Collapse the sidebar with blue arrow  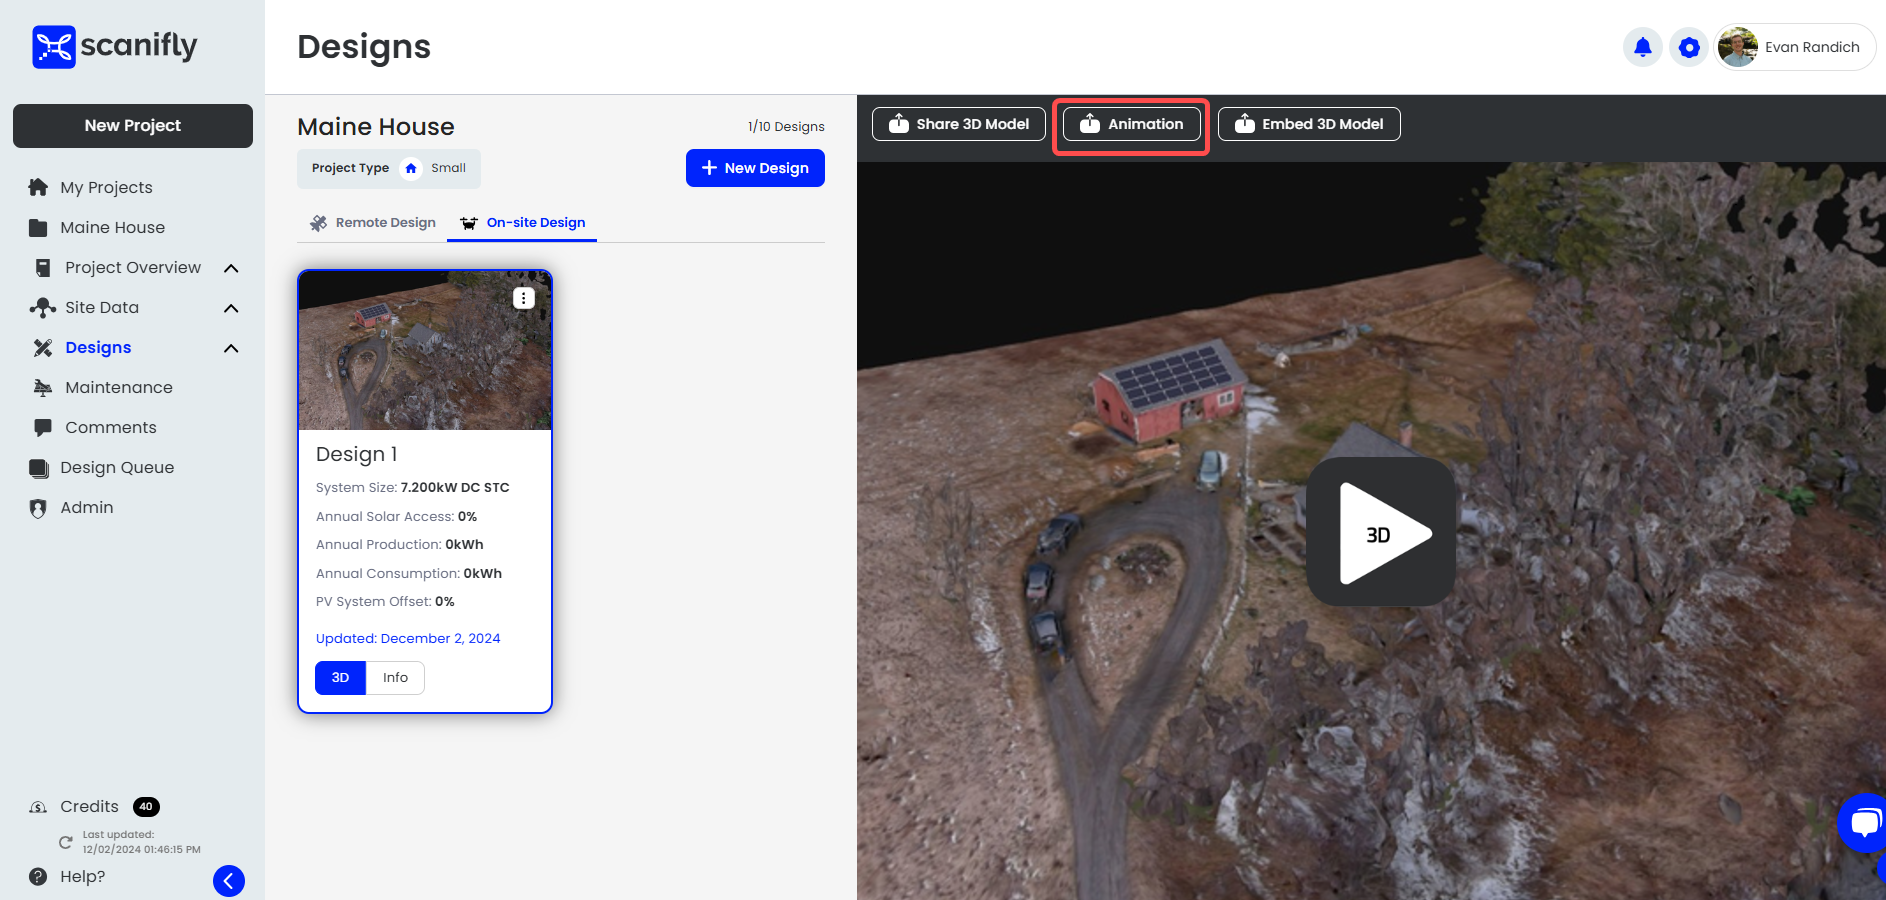pos(229,881)
